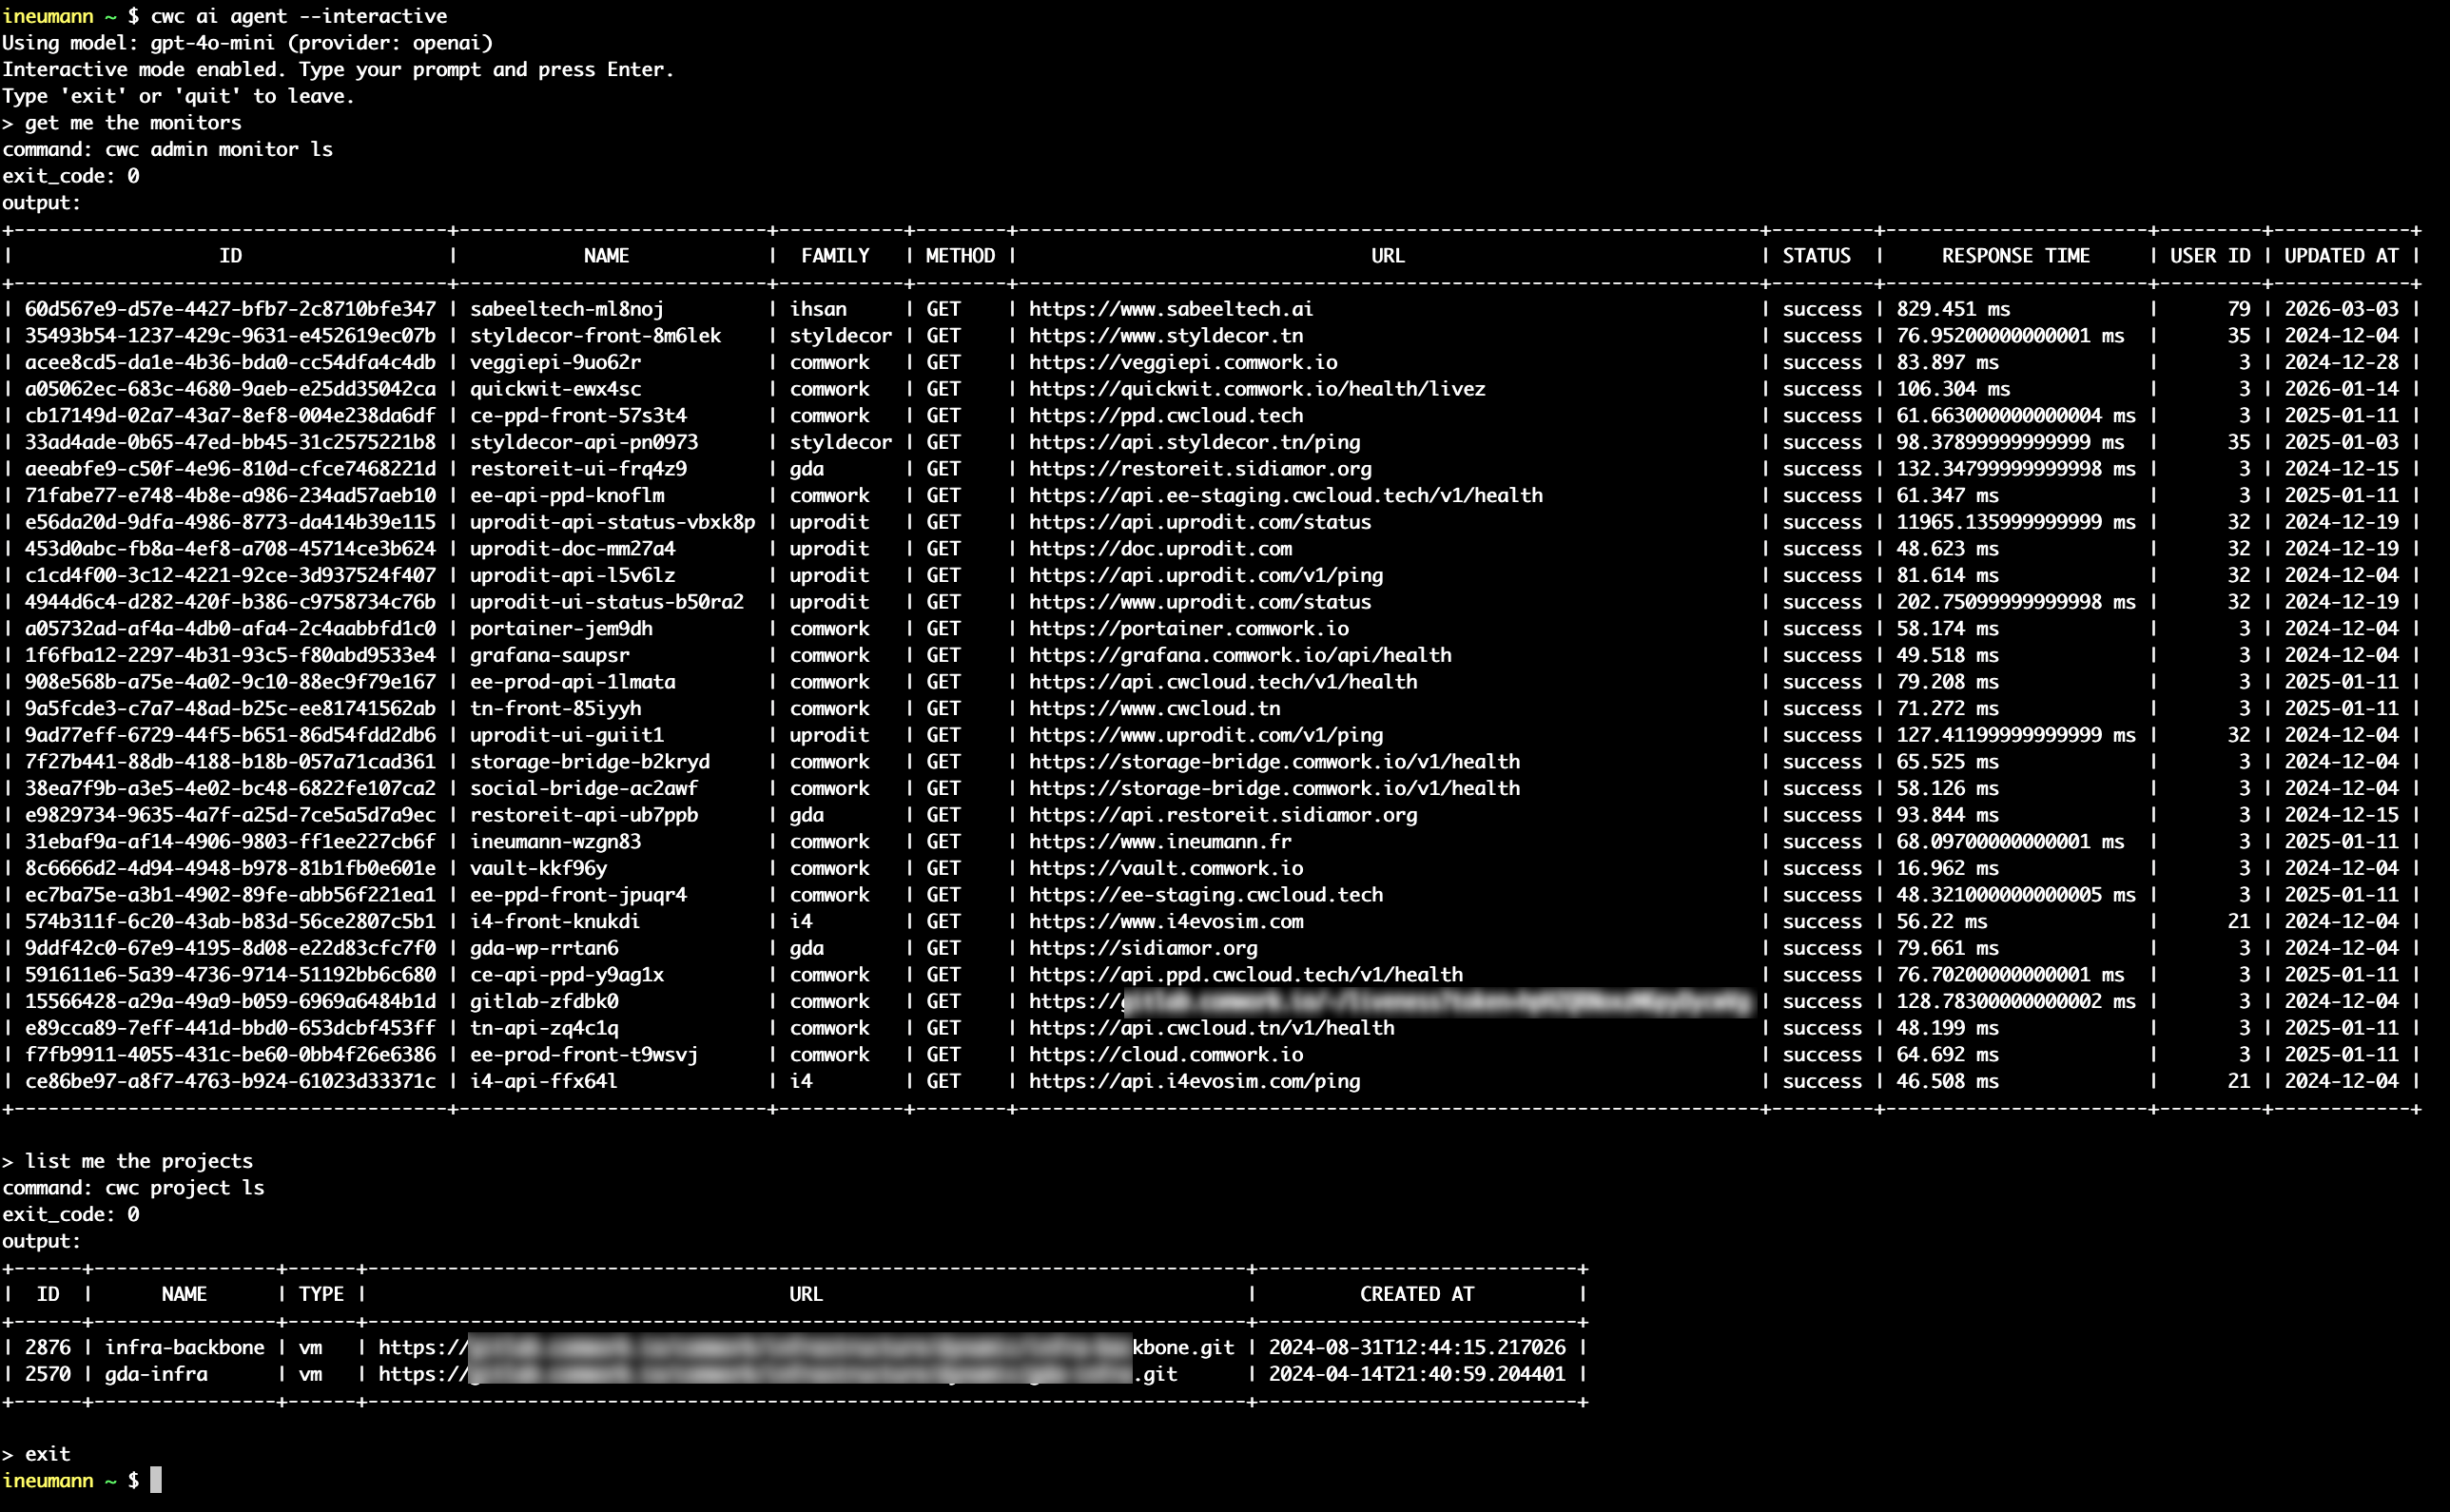This screenshot has height=1512, width=2450.
Task: Click the uprodit-doc-mm27a4 name
Action: 572,549
